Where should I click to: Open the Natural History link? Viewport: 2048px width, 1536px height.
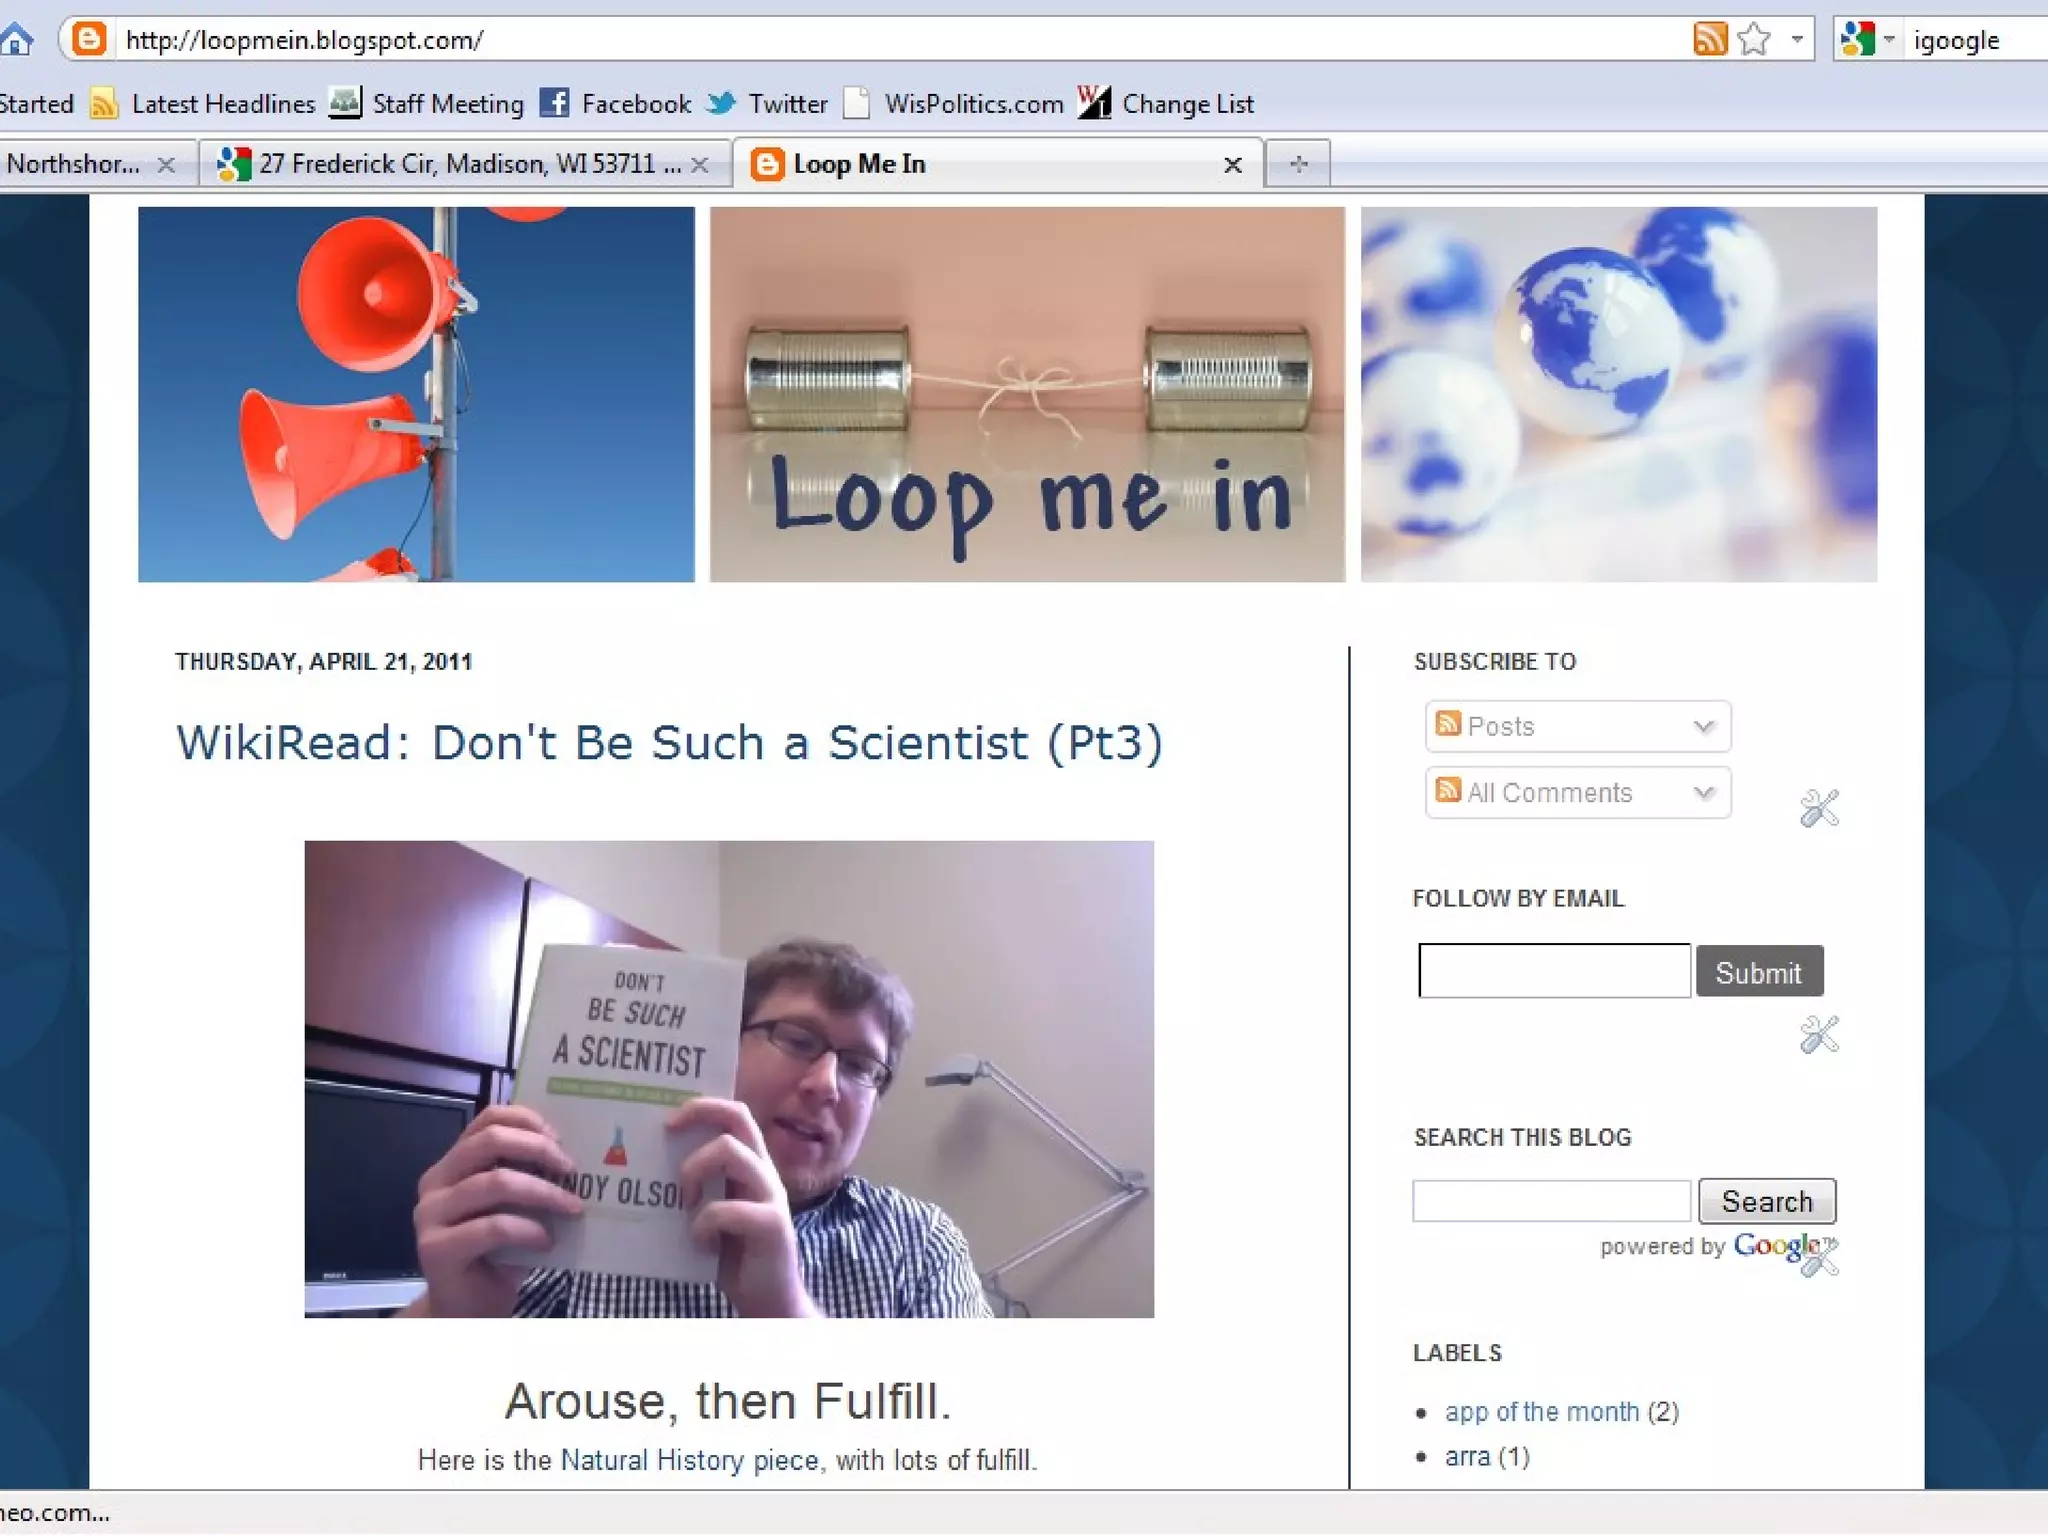tap(651, 1460)
